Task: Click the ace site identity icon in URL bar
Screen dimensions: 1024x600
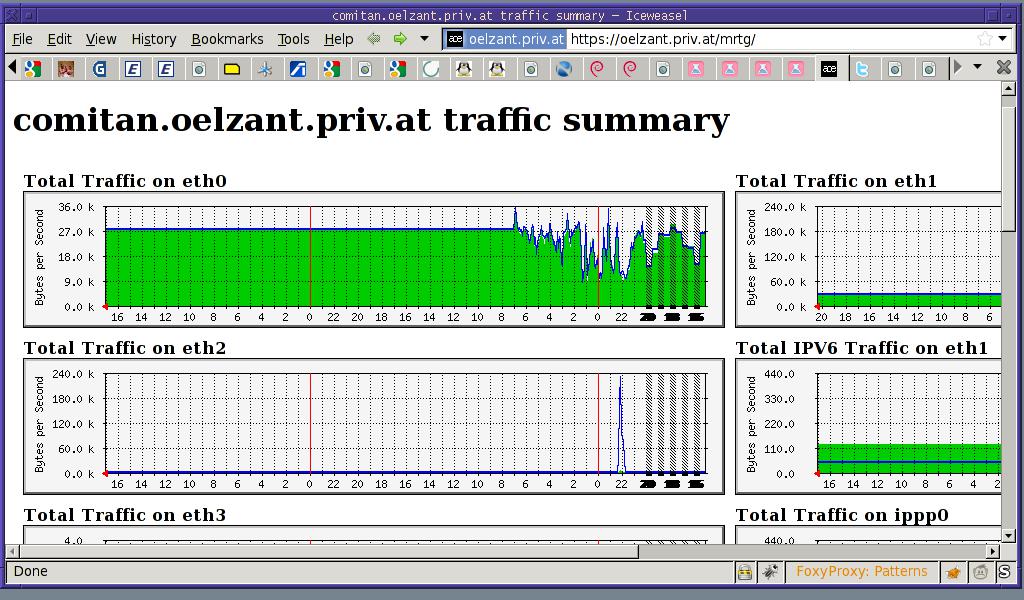Action: point(455,39)
